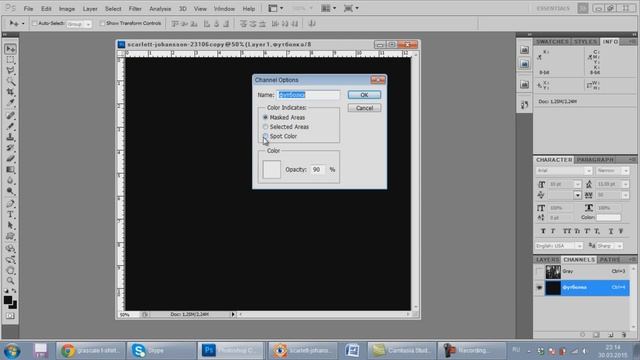Select the Gradient tool

(x=10, y=169)
